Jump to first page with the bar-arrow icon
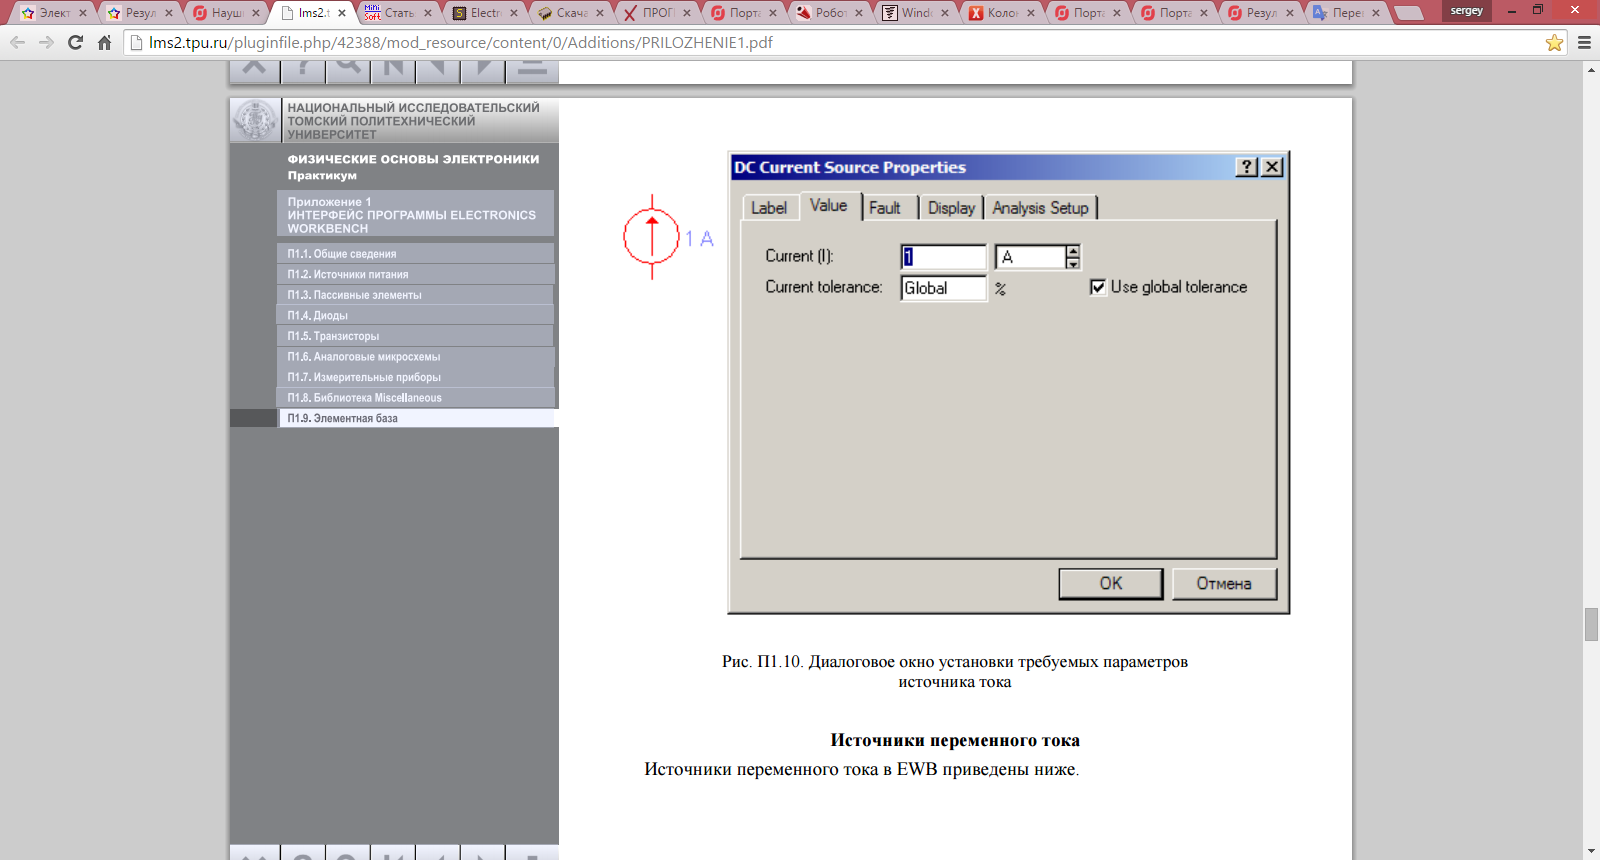The image size is (1600, 860). coord(393,68)
